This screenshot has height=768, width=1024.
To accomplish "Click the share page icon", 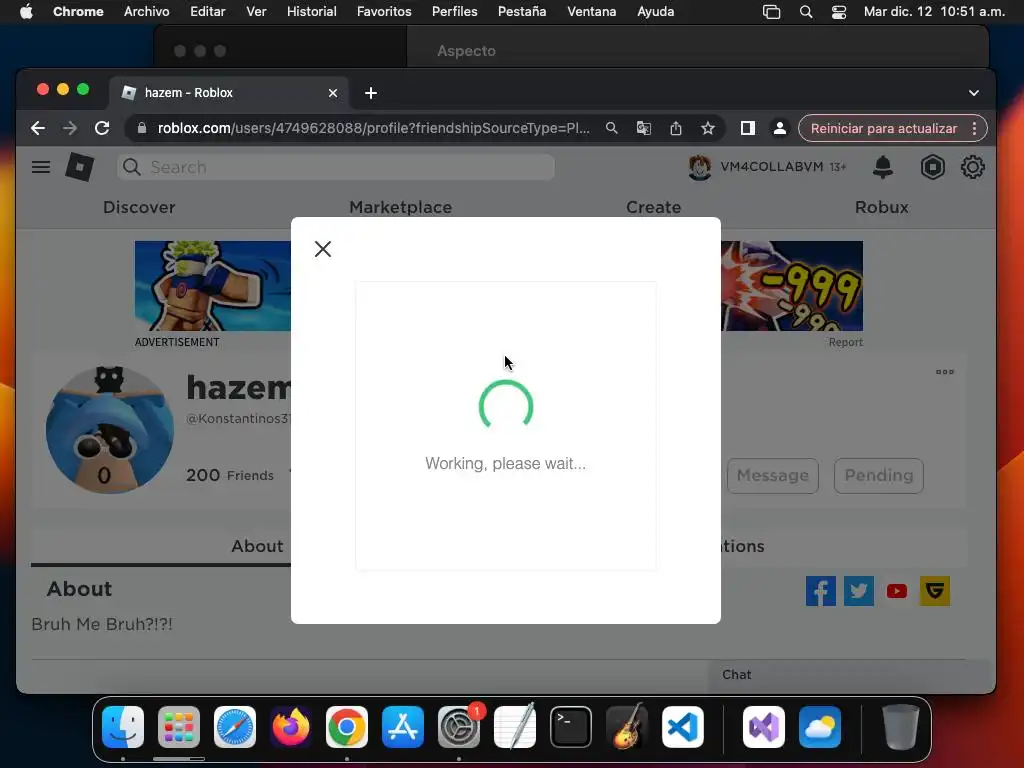I will tap(676, 129).
